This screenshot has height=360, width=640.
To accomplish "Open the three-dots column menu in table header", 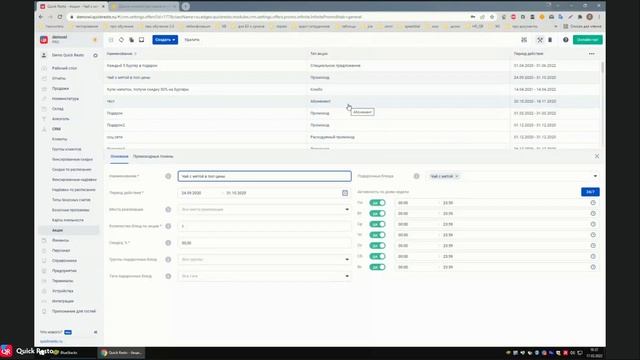I will pyautogui.click(x=591, y=54).
